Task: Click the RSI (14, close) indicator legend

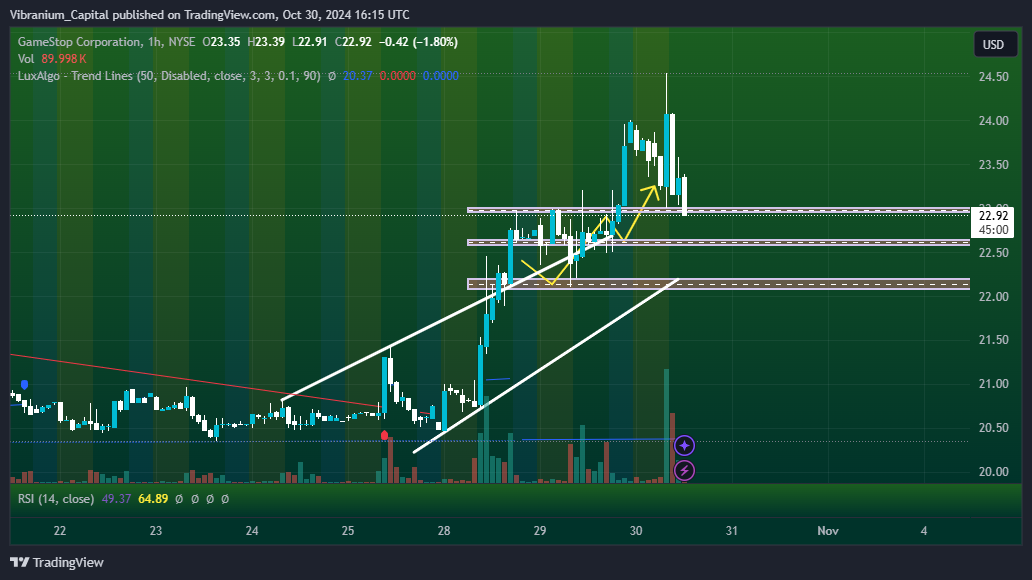Action: [x=56, y=499]
